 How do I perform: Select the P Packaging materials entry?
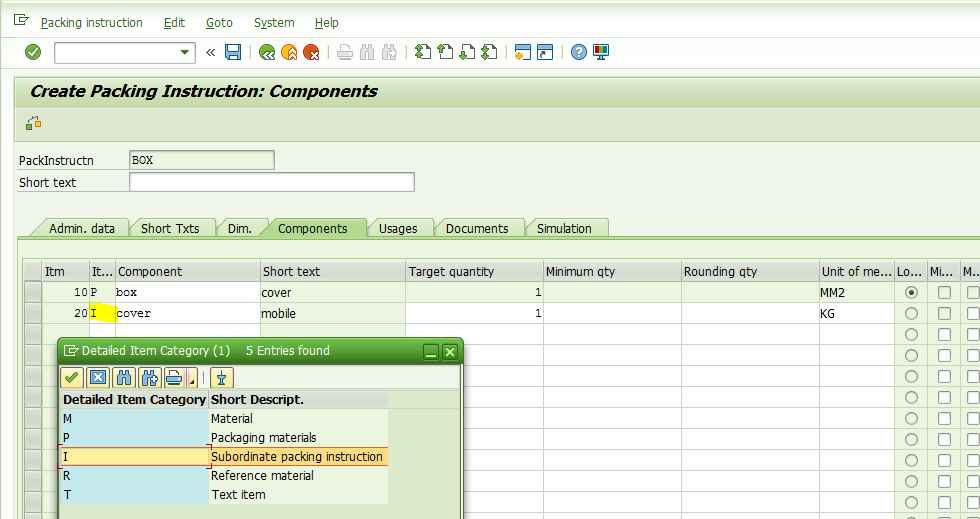click(x=224, y=438)
